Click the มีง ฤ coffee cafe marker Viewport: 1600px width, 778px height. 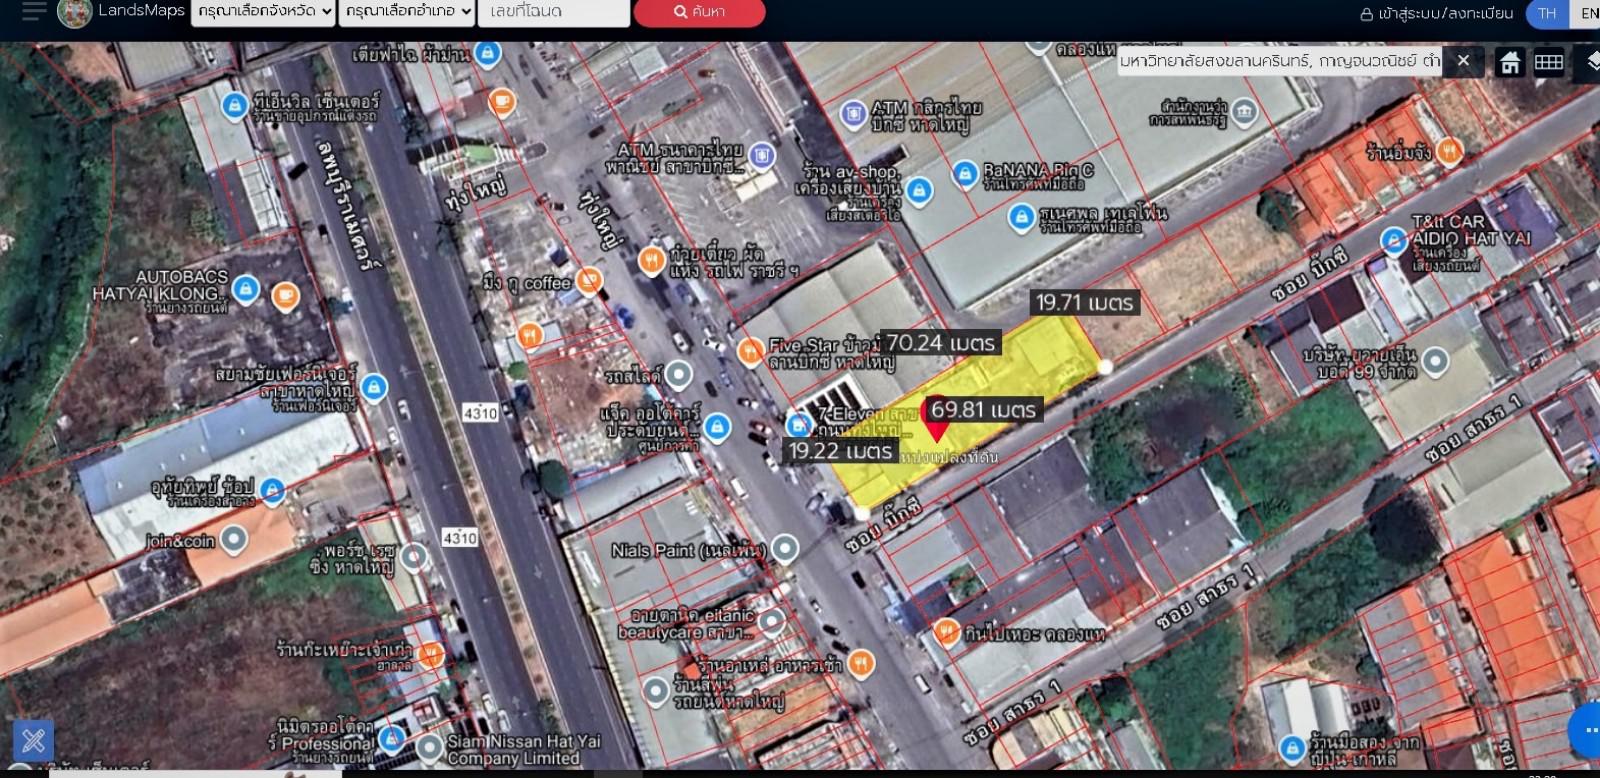(x=590, y=281)
